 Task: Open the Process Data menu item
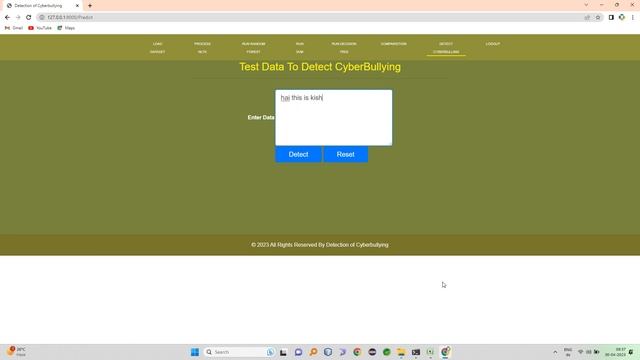pyautogui.click(x=202, y=48)
